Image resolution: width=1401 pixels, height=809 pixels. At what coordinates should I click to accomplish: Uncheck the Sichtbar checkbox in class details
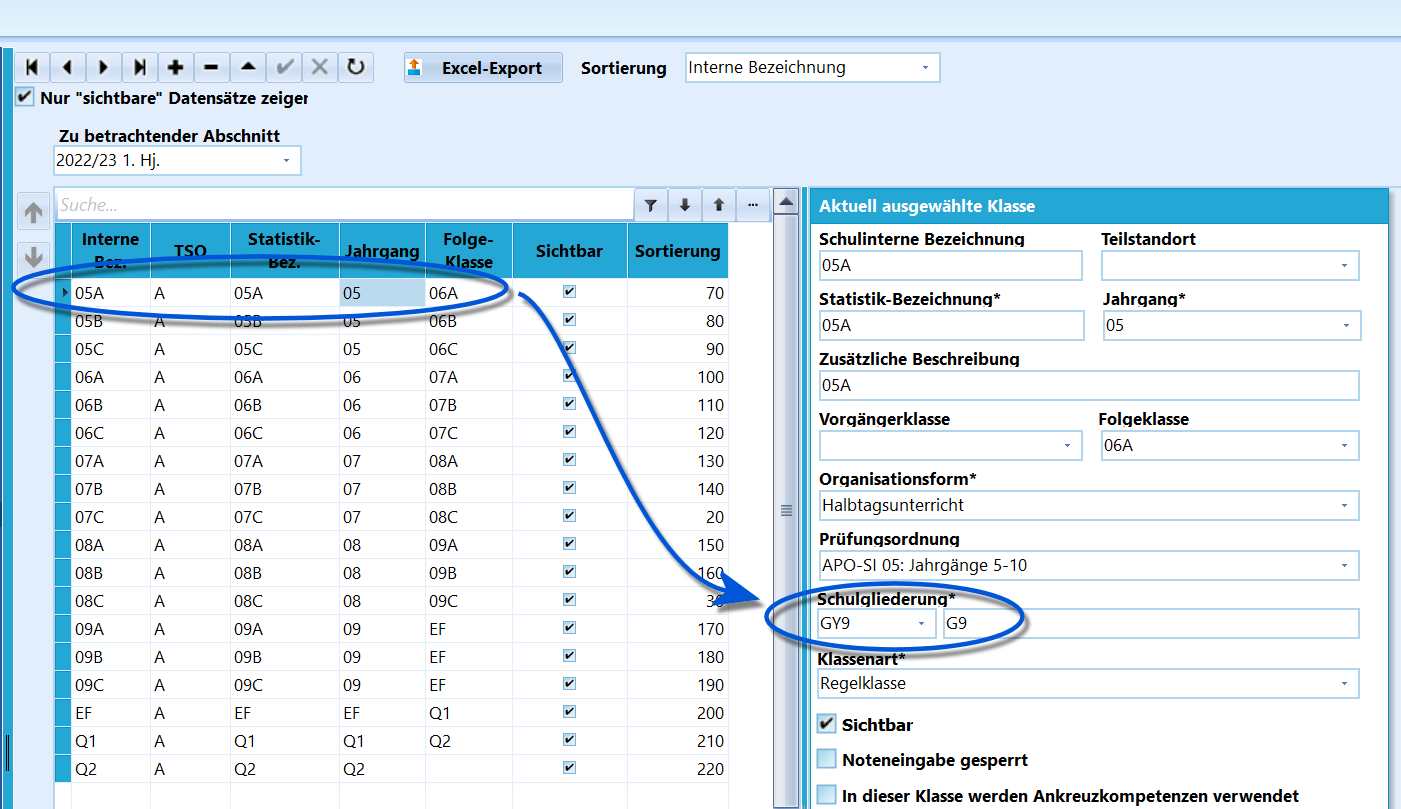[x=826, y=724]
